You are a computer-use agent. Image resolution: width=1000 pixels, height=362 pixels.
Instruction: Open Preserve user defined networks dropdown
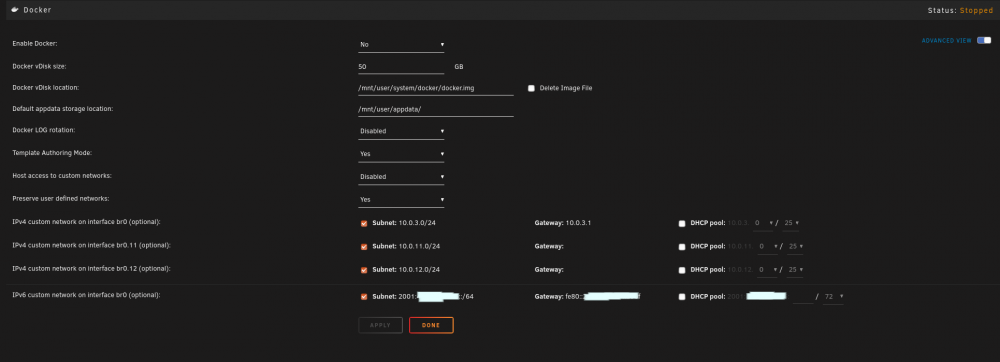401,199
